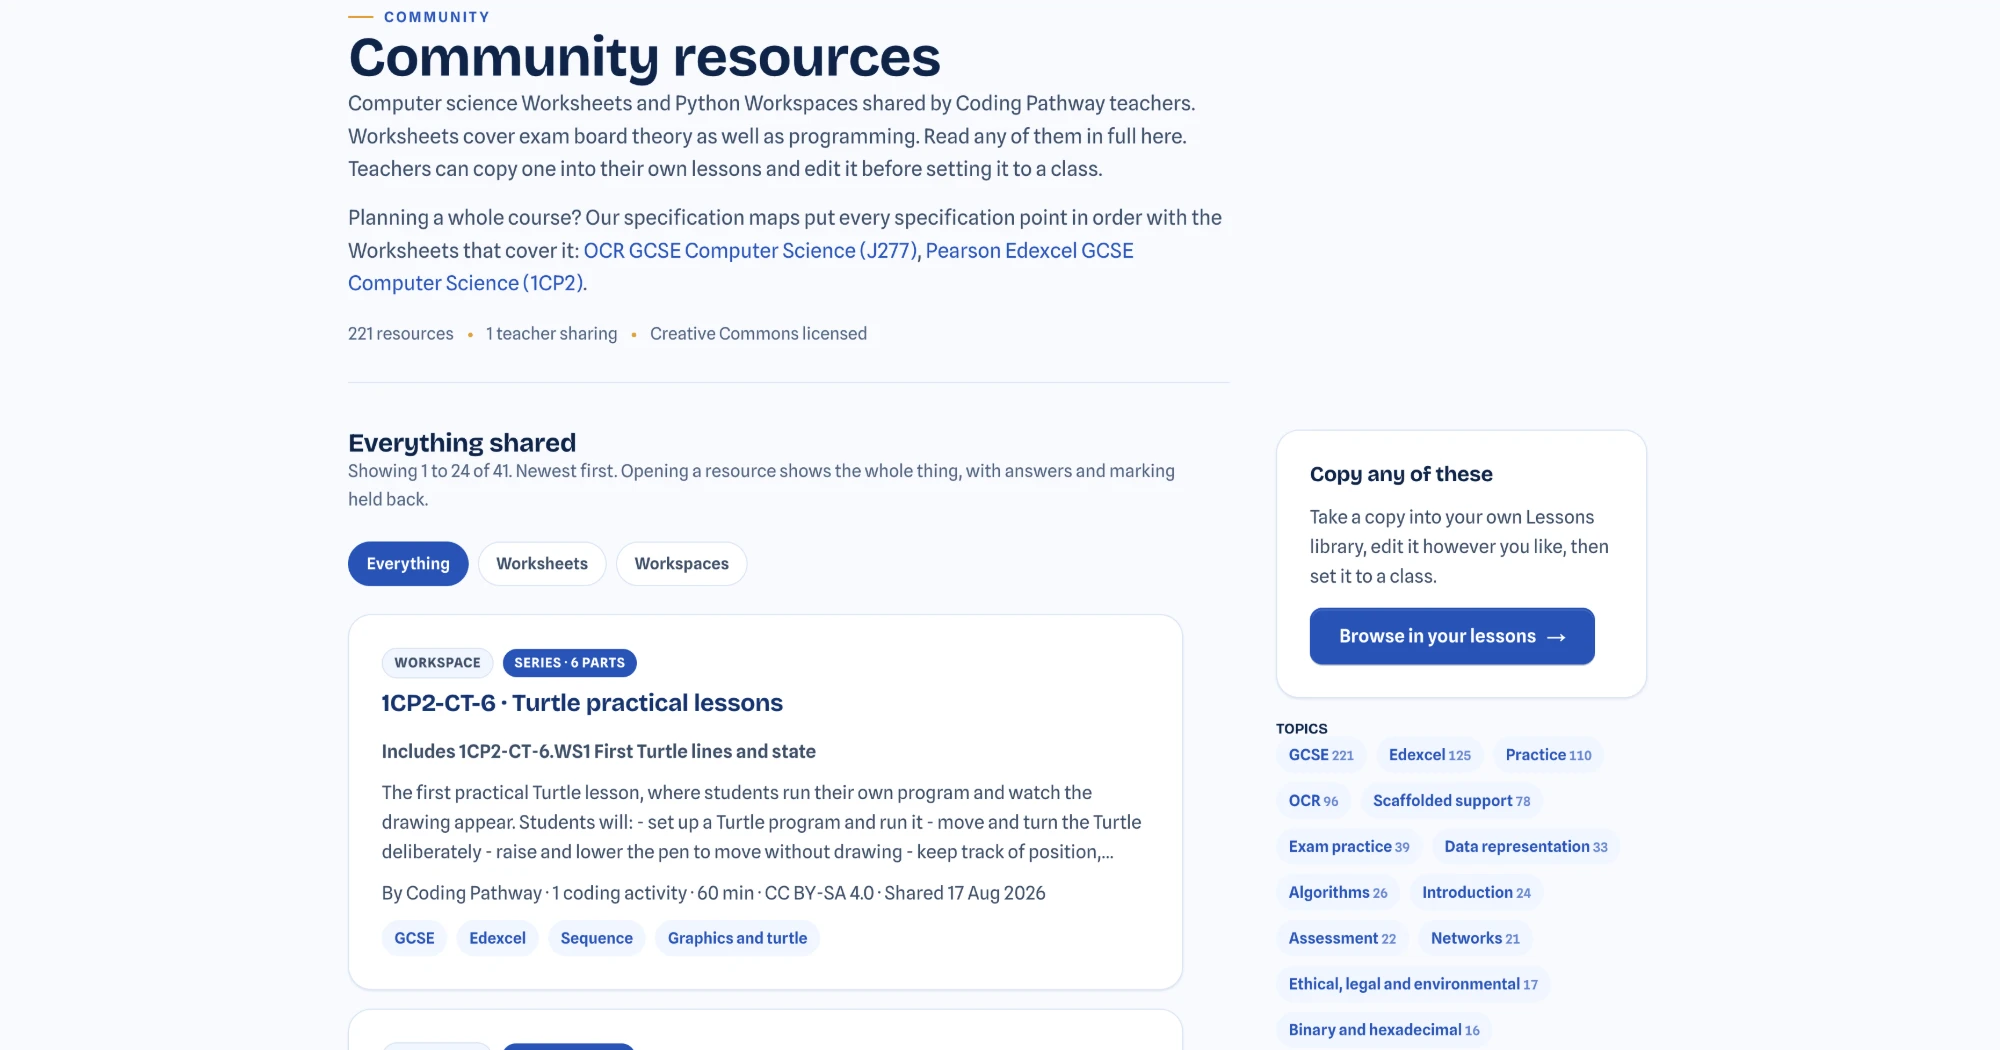The width and height of the screenshot is (2000, 1050).
Task: Click '221 resources' text
Action: coord(400,334)
